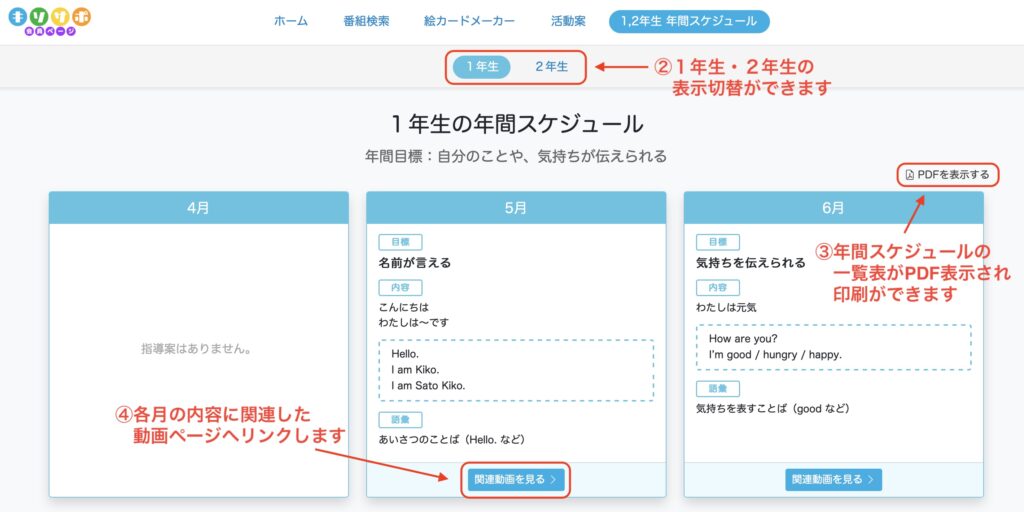View related videos for 6月
Image resolution: width=1024 pixels, height=512 pixels.
833,479
